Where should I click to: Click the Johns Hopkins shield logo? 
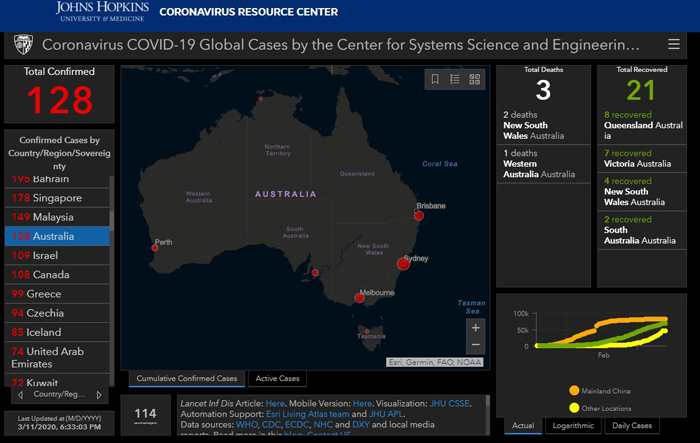[23, 45]
